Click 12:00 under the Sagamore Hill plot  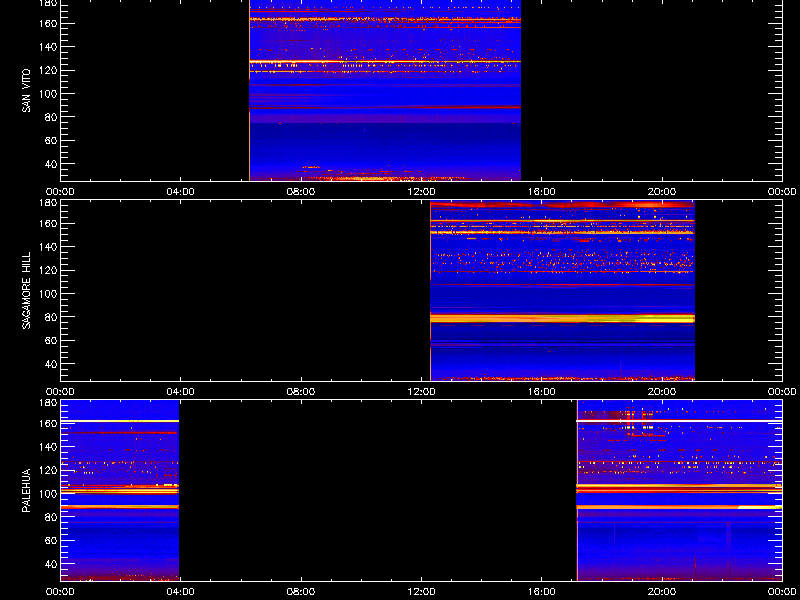421,392
